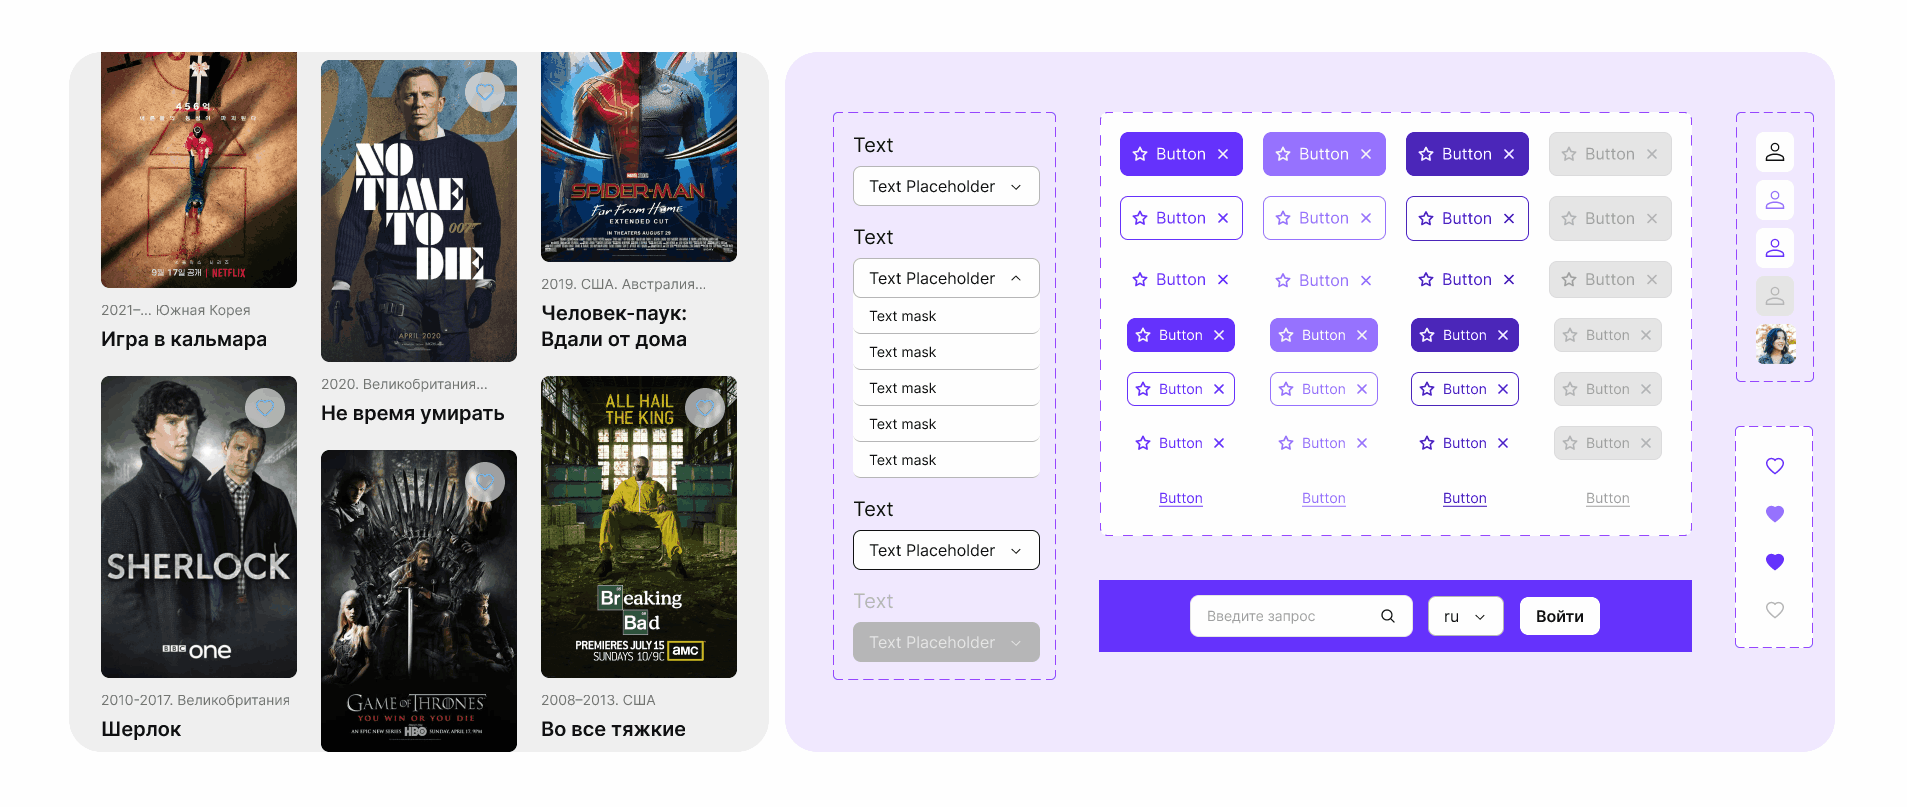Screen dimensions: 1907x807
Task: Toggle the favorite heart on the Sherlock poster
Action: [x=265, y=408]
